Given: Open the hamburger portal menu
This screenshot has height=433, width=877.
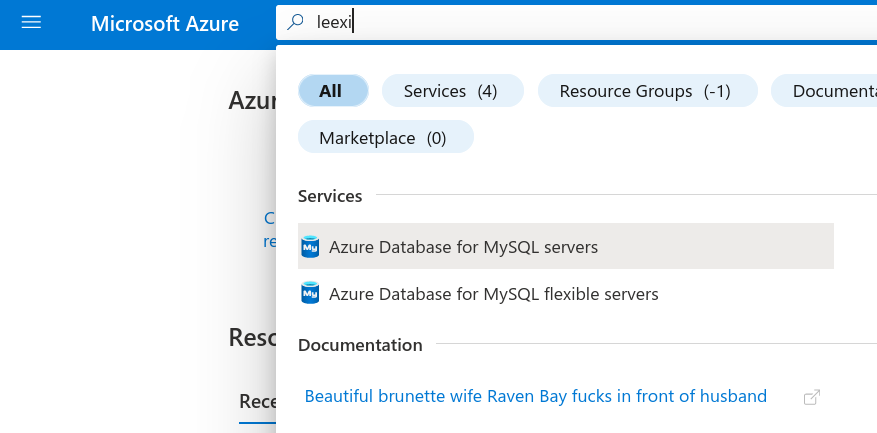Looking at the screenshot, I should click(x=31, y=22).
